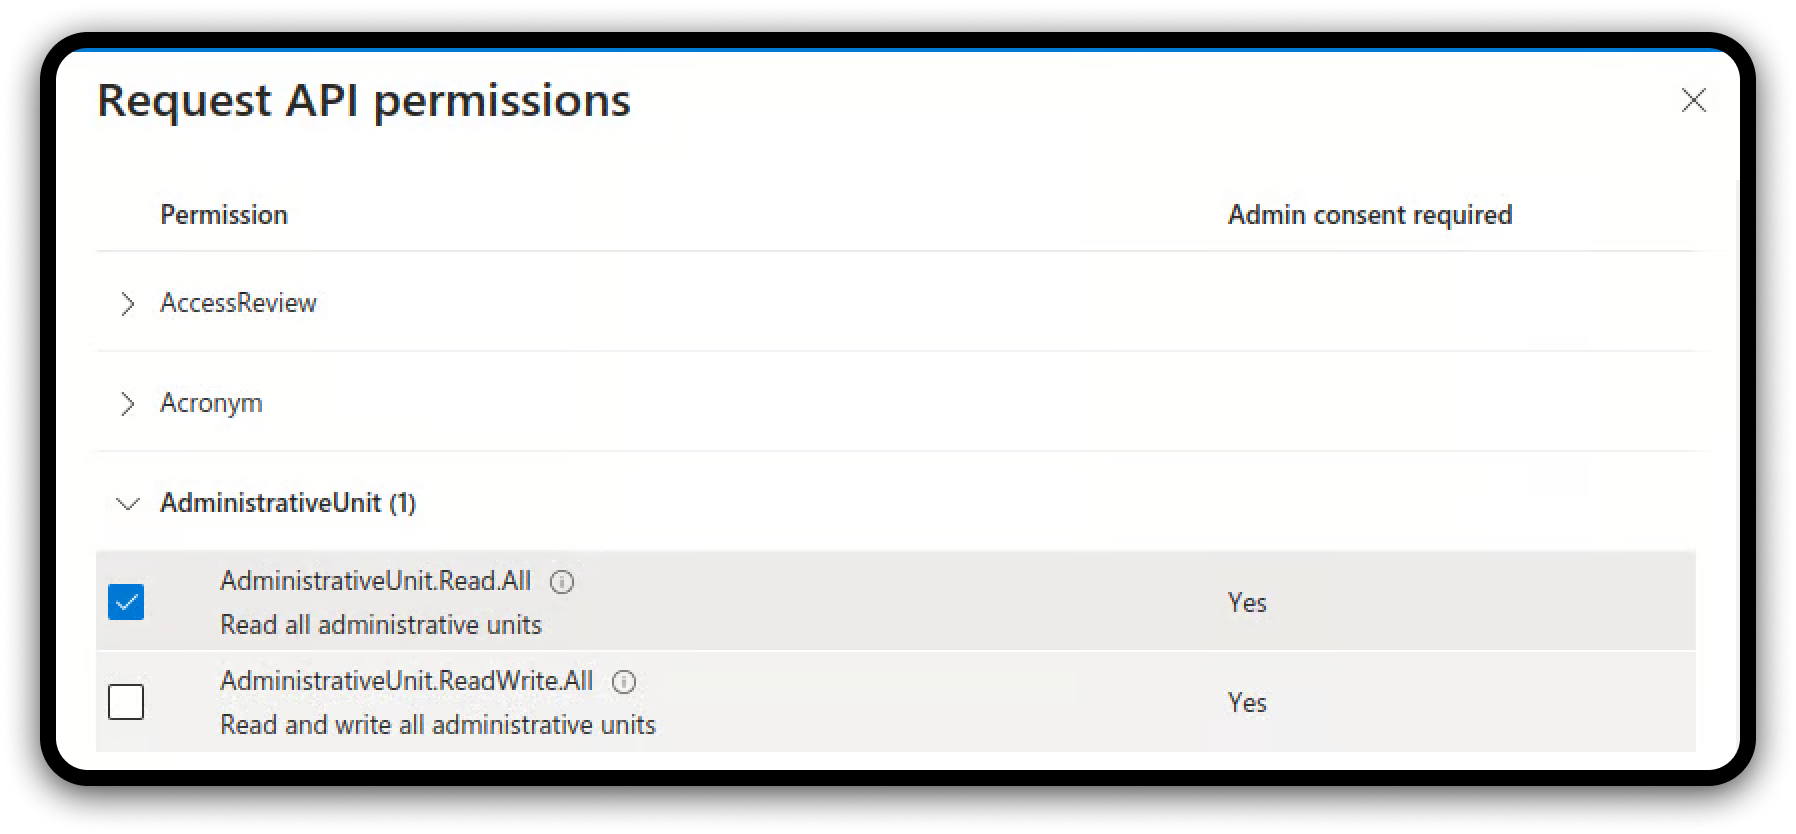Expand the AccessReview chevron arrow

(127, 304)
